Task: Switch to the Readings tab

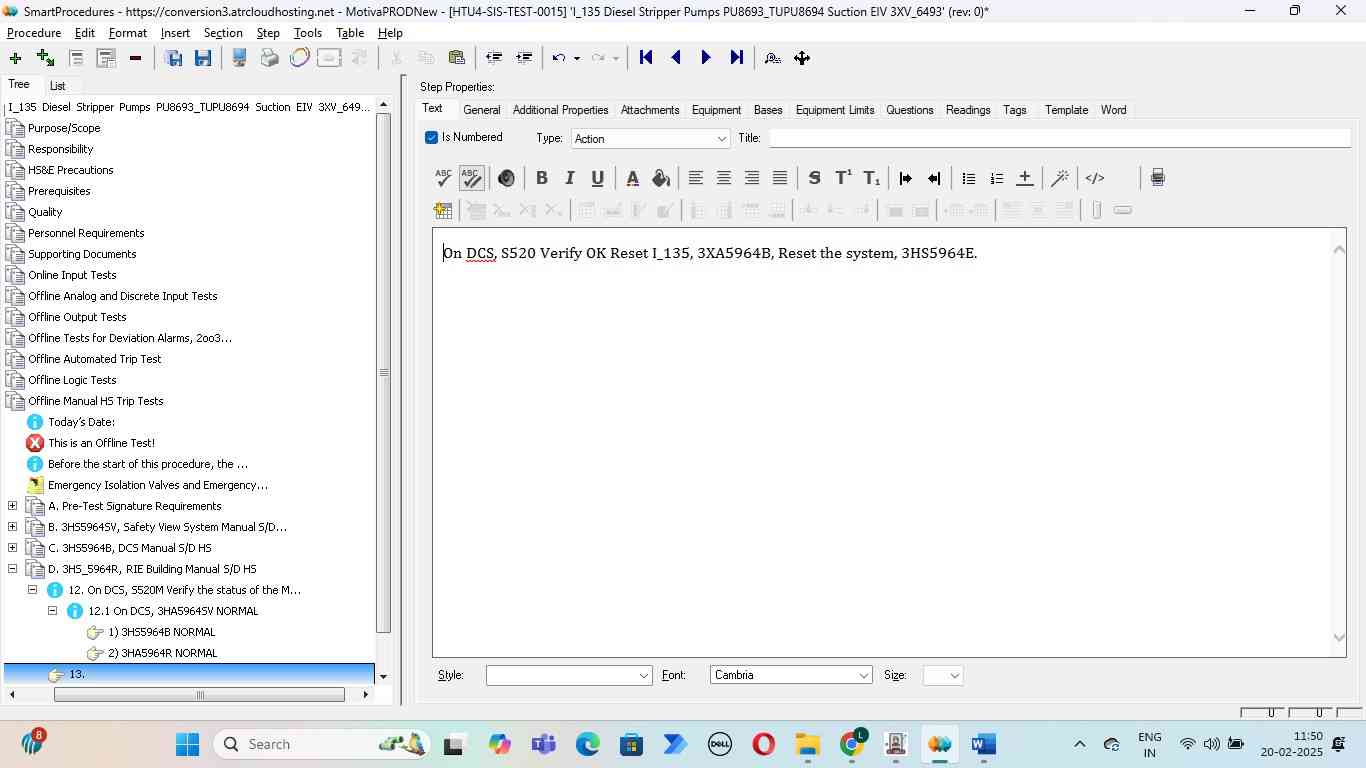Action: click(968, 110)
